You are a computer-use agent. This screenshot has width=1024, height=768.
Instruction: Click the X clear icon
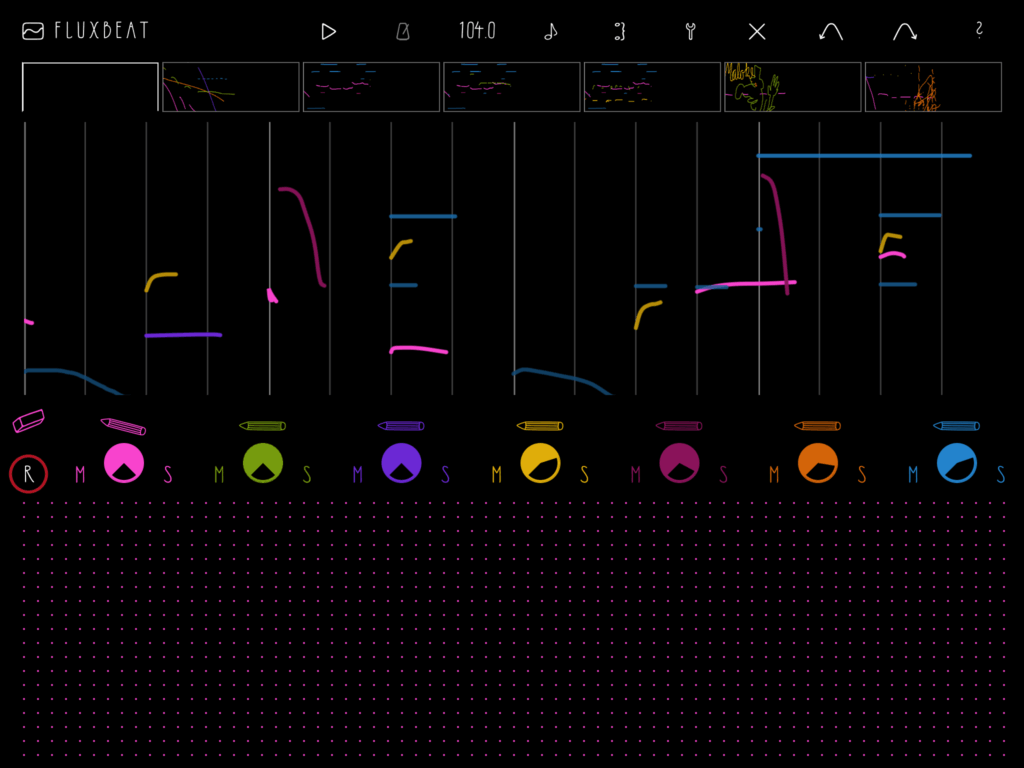[x=757, y=32]
